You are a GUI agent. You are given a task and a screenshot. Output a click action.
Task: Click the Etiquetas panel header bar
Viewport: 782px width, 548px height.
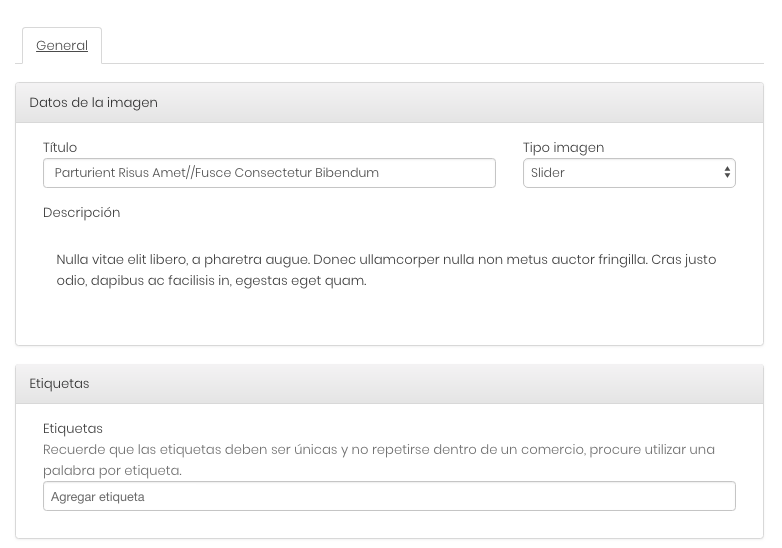coord(390,384)
